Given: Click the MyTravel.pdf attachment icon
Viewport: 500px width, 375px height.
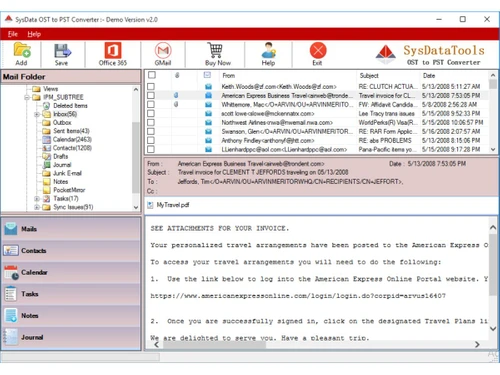Looking at the screenshot, I should pos(150,205).
